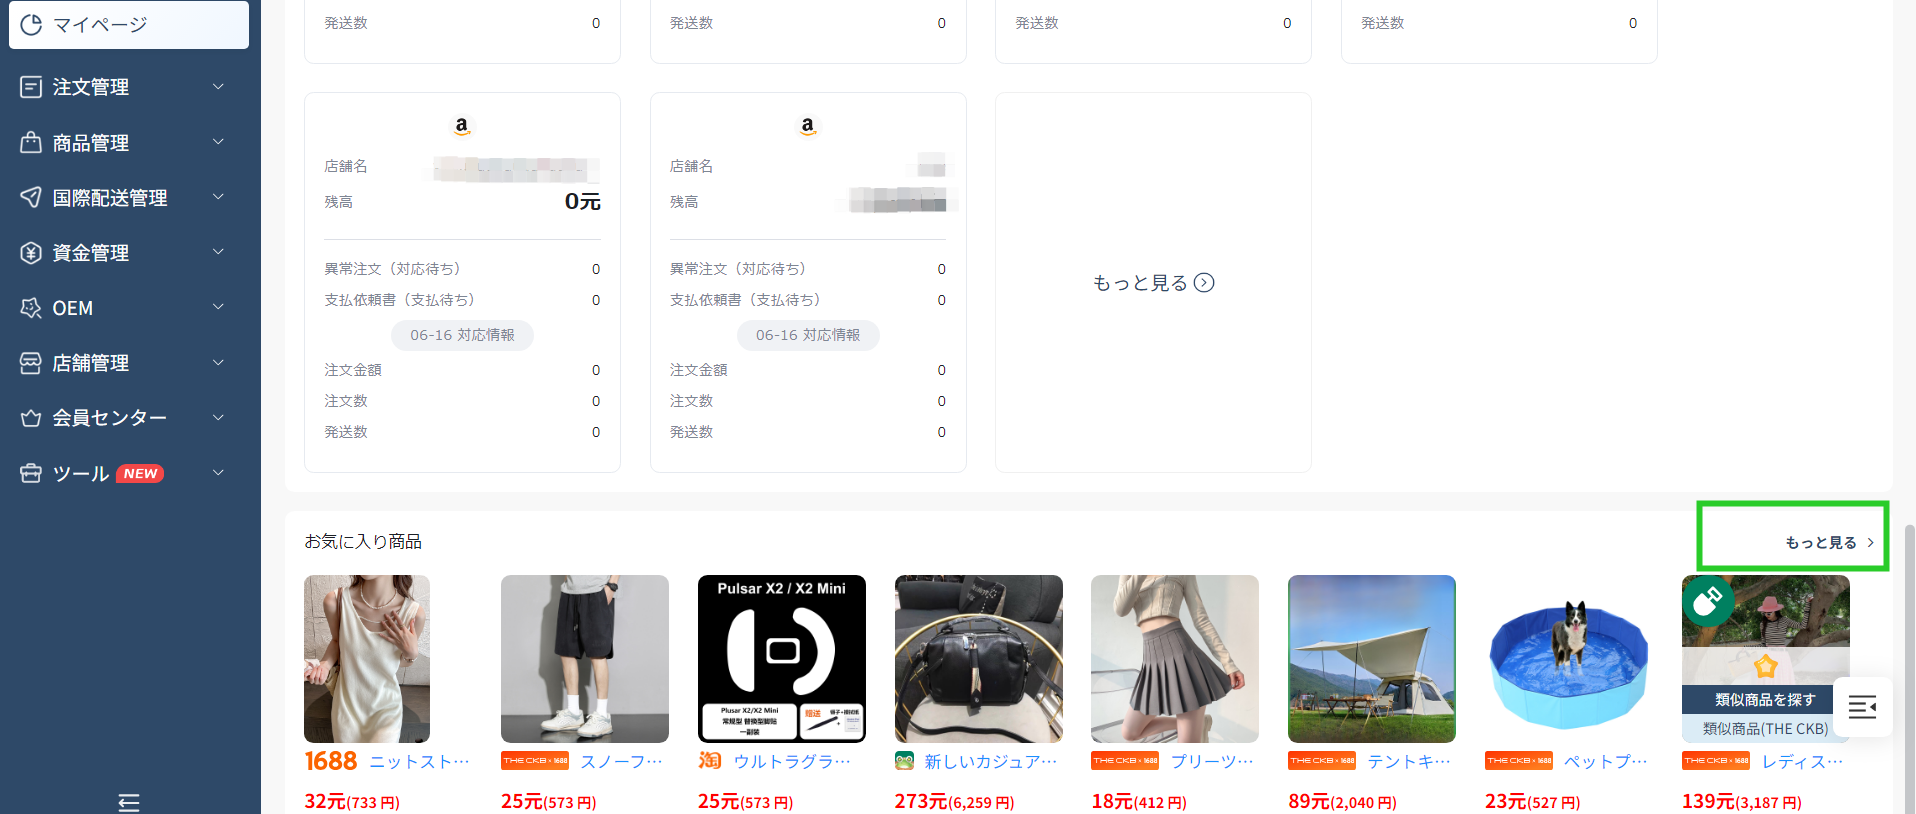The width and height of the screenshot is (1916, 814).
Task: Click the order management list icon
Action: point(31,88)
